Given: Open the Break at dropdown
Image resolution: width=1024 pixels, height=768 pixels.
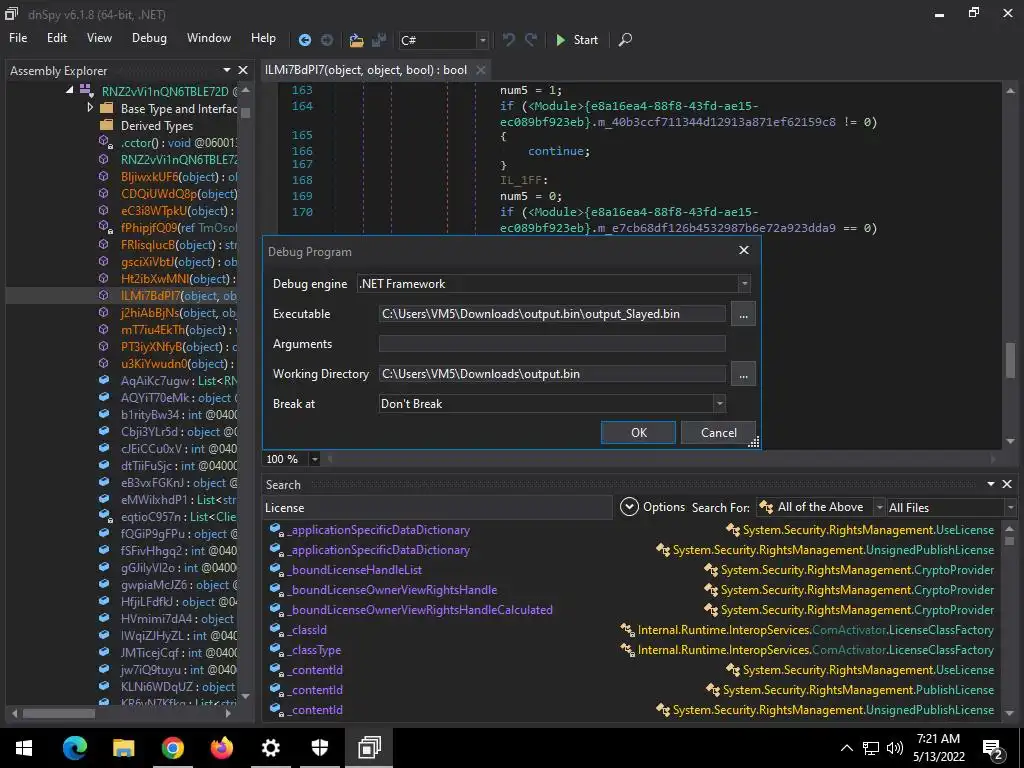Looking at the screenshot, I should tap(718, 404).
